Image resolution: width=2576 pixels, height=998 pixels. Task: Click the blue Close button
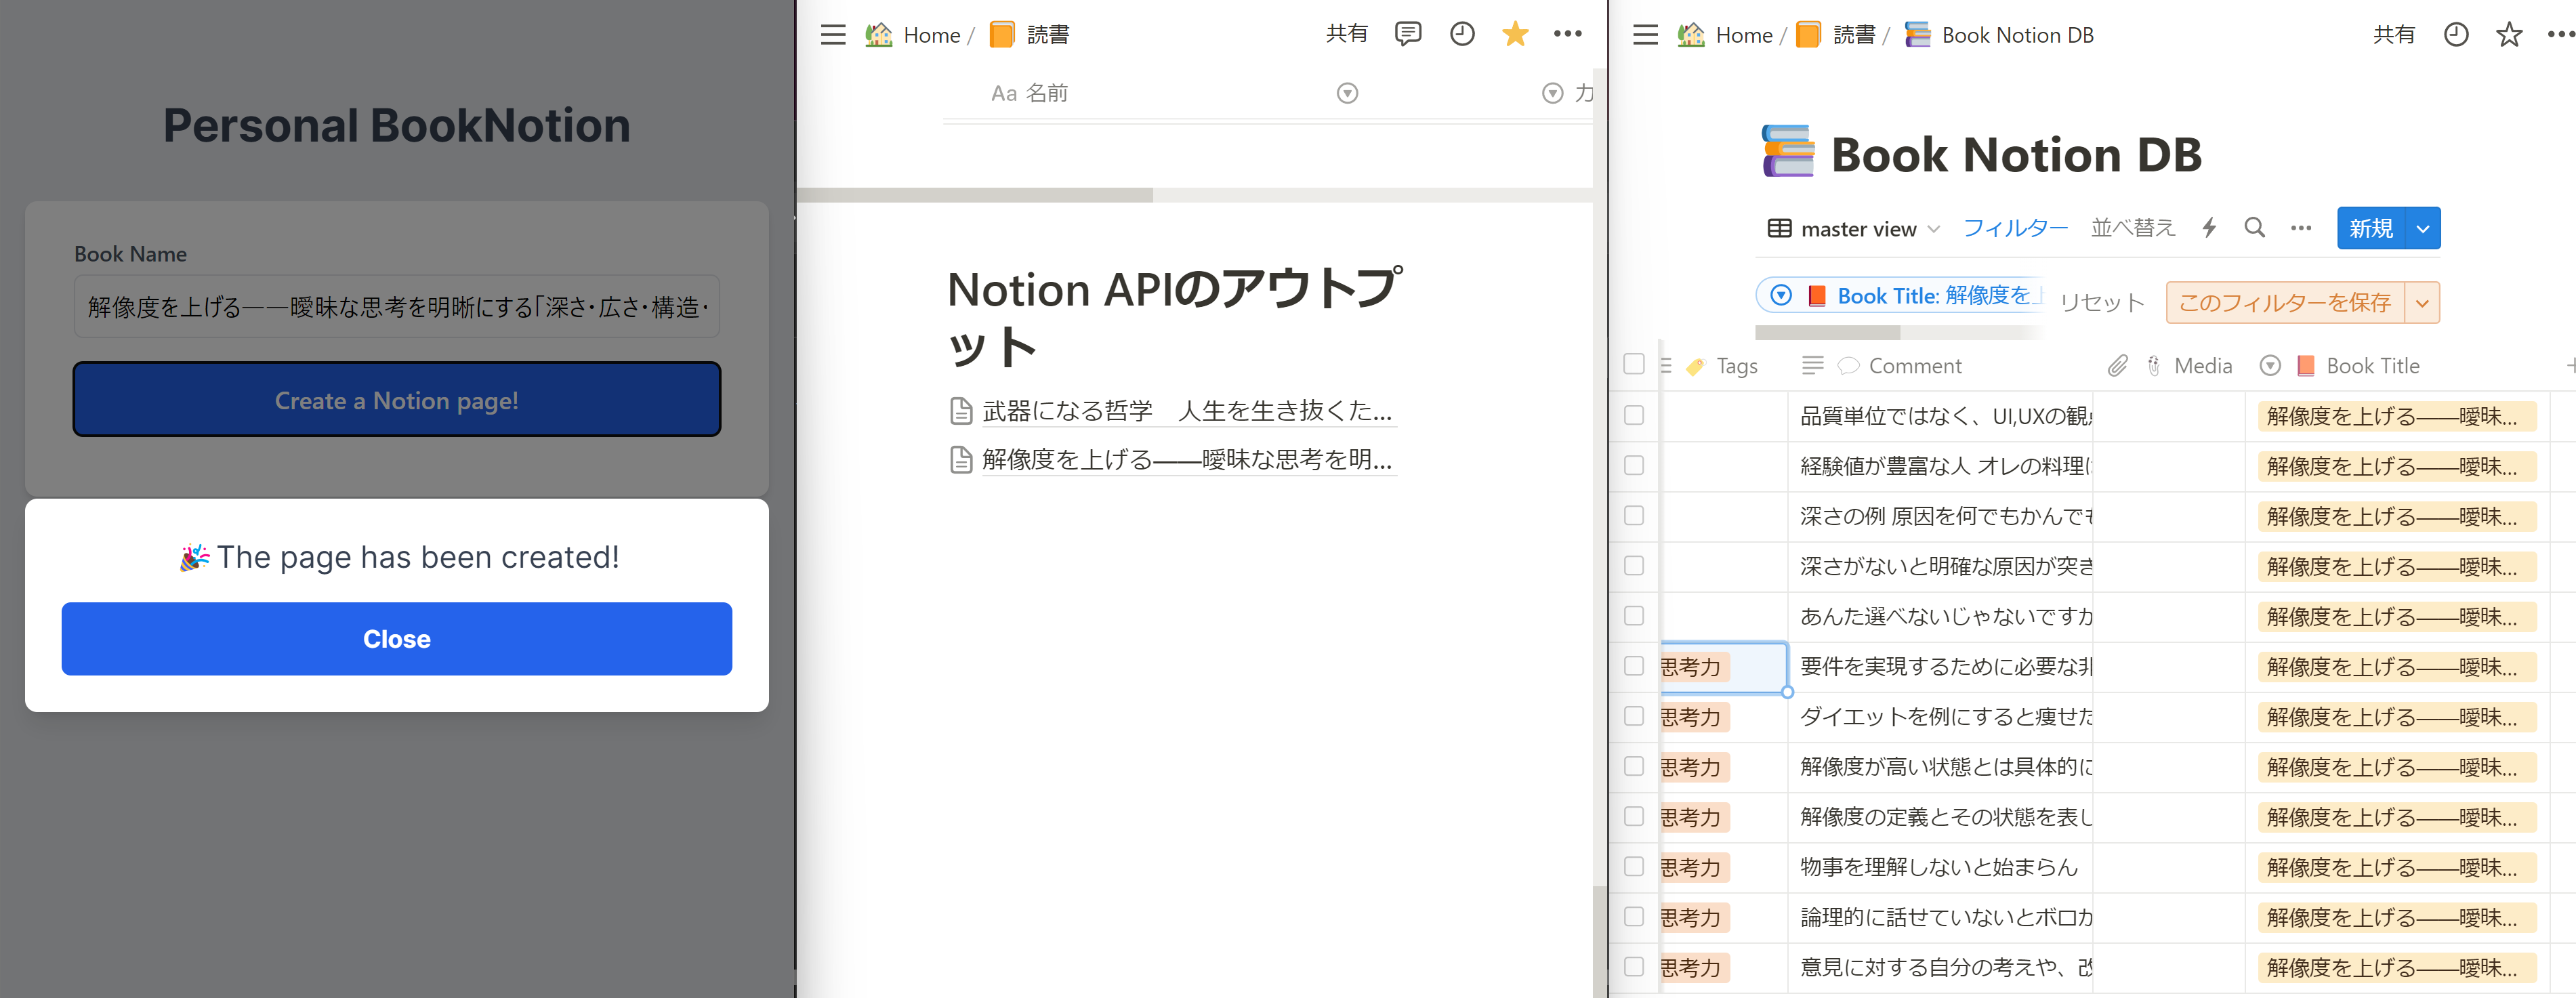[396, 639]
